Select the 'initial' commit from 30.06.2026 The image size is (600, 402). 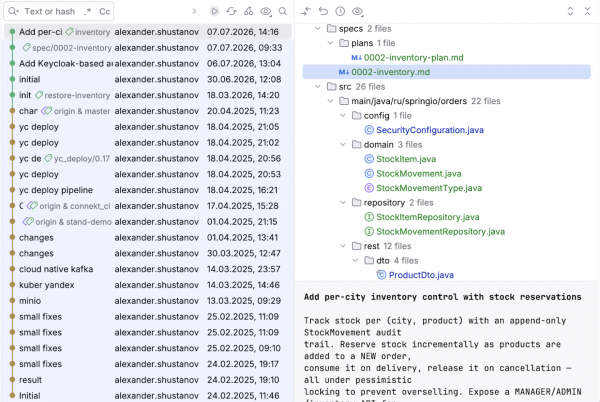coord(147,80)
